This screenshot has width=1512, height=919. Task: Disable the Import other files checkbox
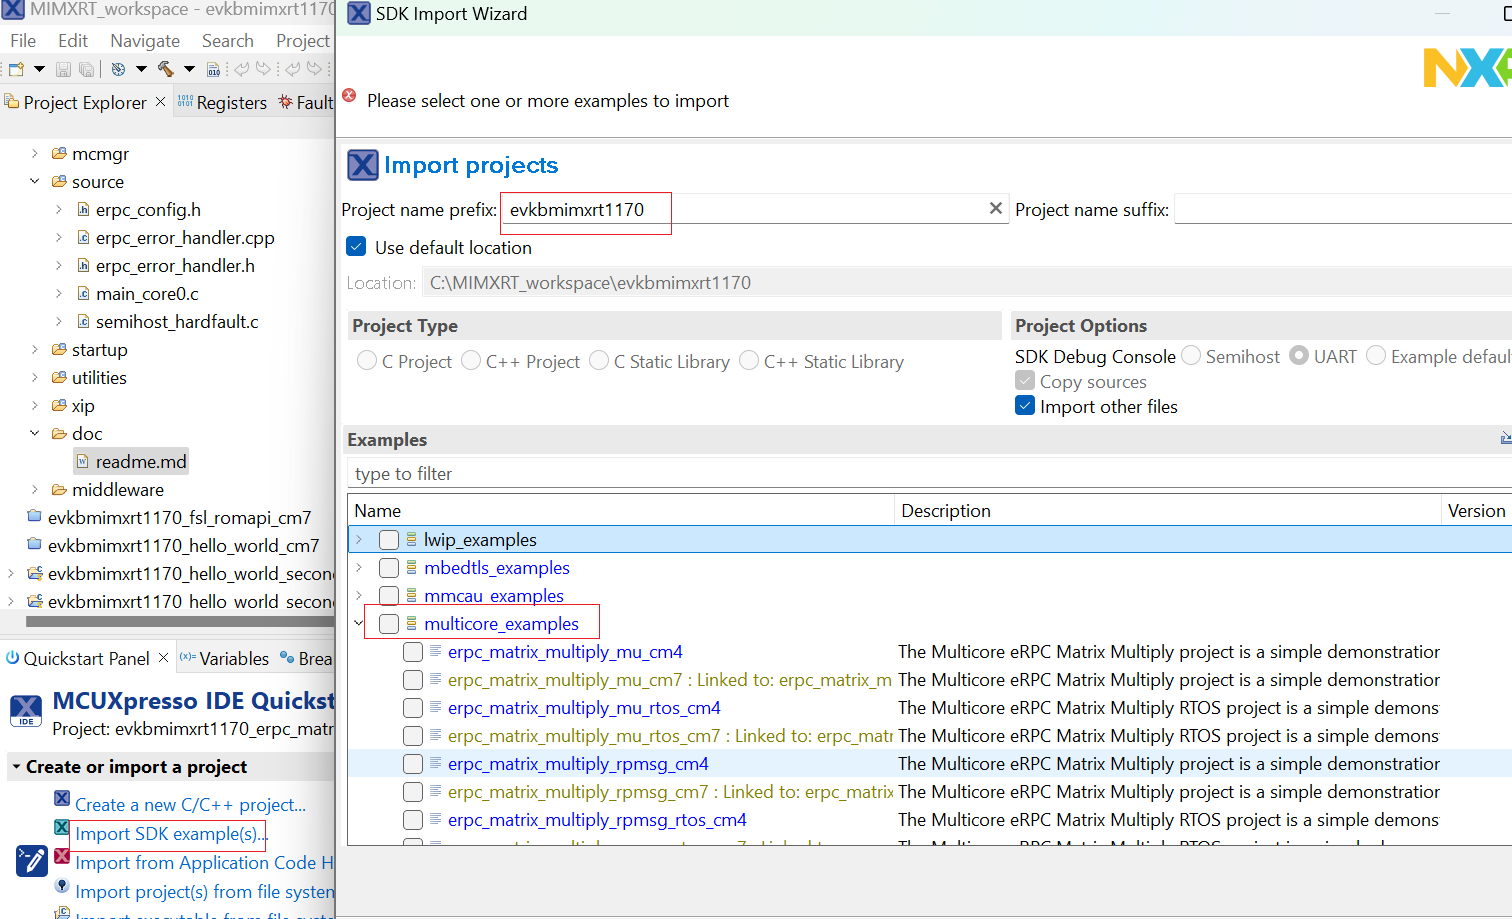click(1024, 406)
